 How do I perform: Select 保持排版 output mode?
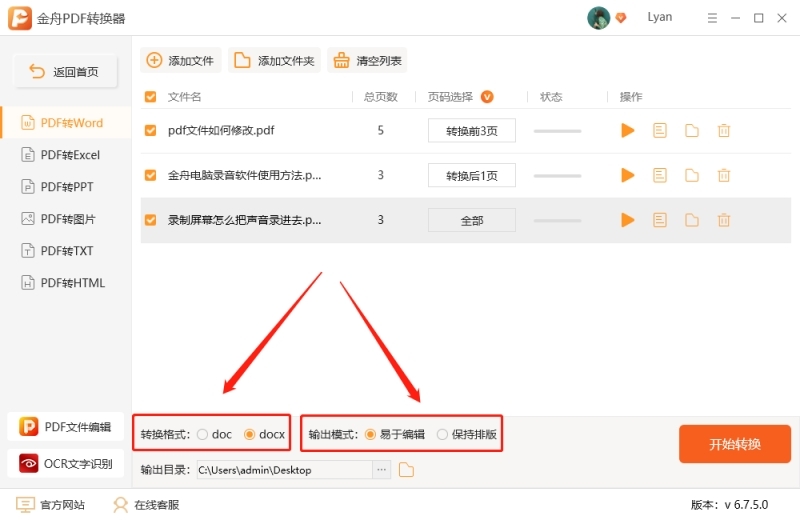pyautogui.click(x=442, y=434)
